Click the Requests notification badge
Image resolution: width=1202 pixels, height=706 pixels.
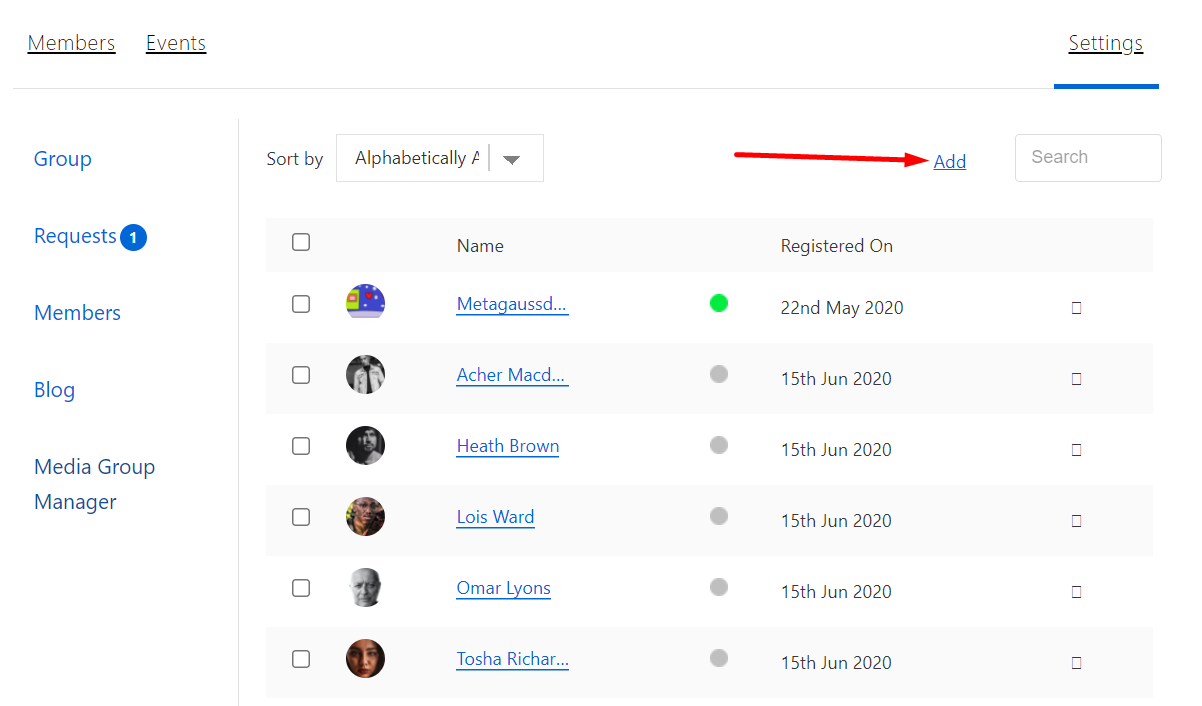(x=133, y=238)
